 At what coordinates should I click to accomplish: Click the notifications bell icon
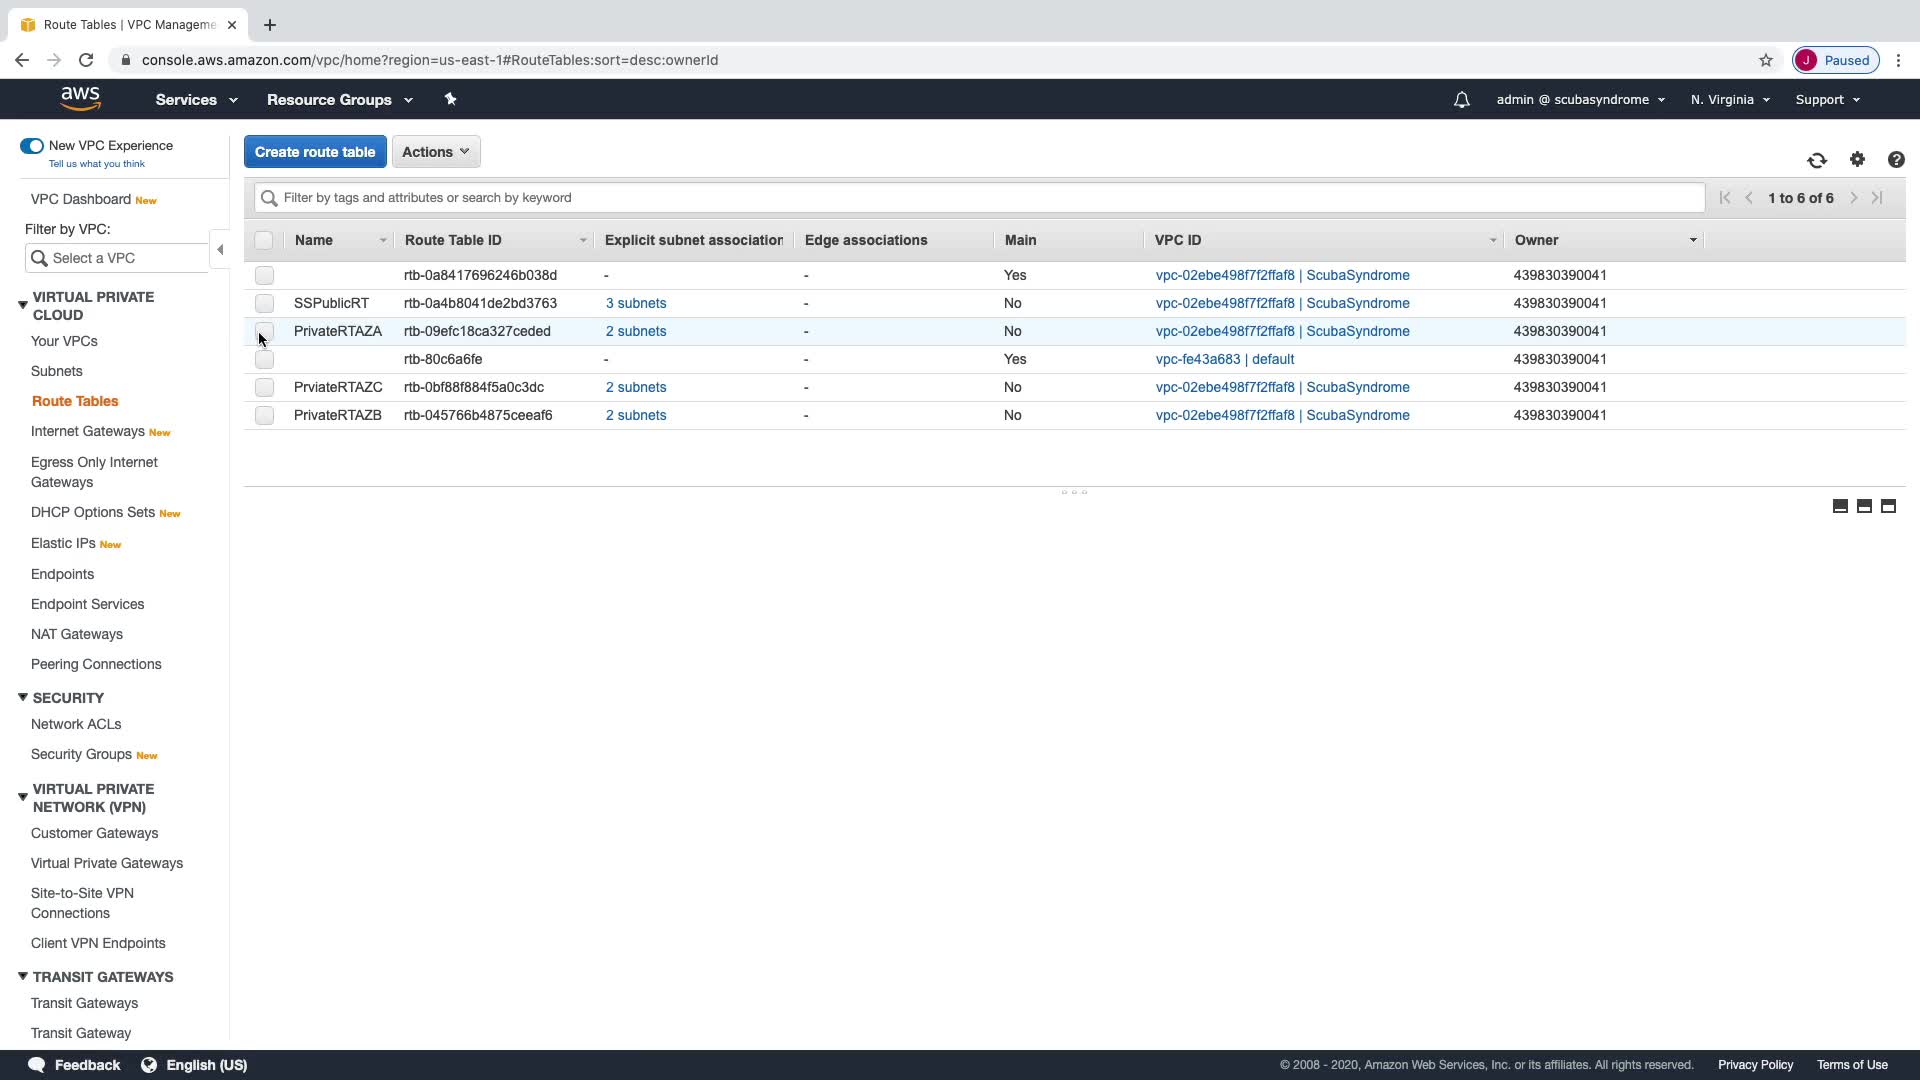pyautogui.click(x=1461, y=100)
